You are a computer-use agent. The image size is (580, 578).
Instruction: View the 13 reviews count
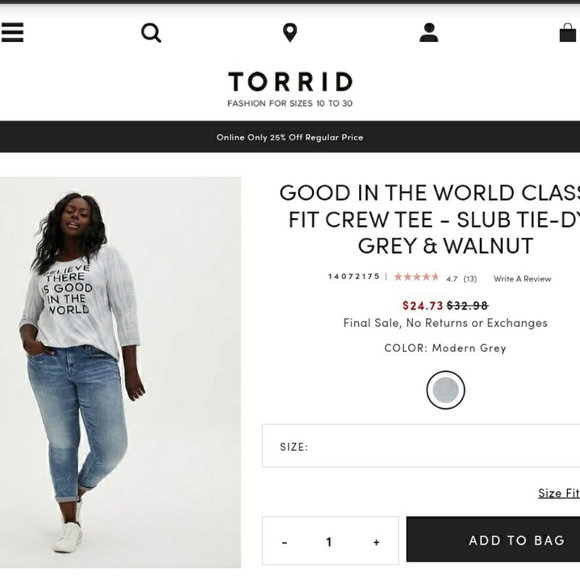coord(470,279)
